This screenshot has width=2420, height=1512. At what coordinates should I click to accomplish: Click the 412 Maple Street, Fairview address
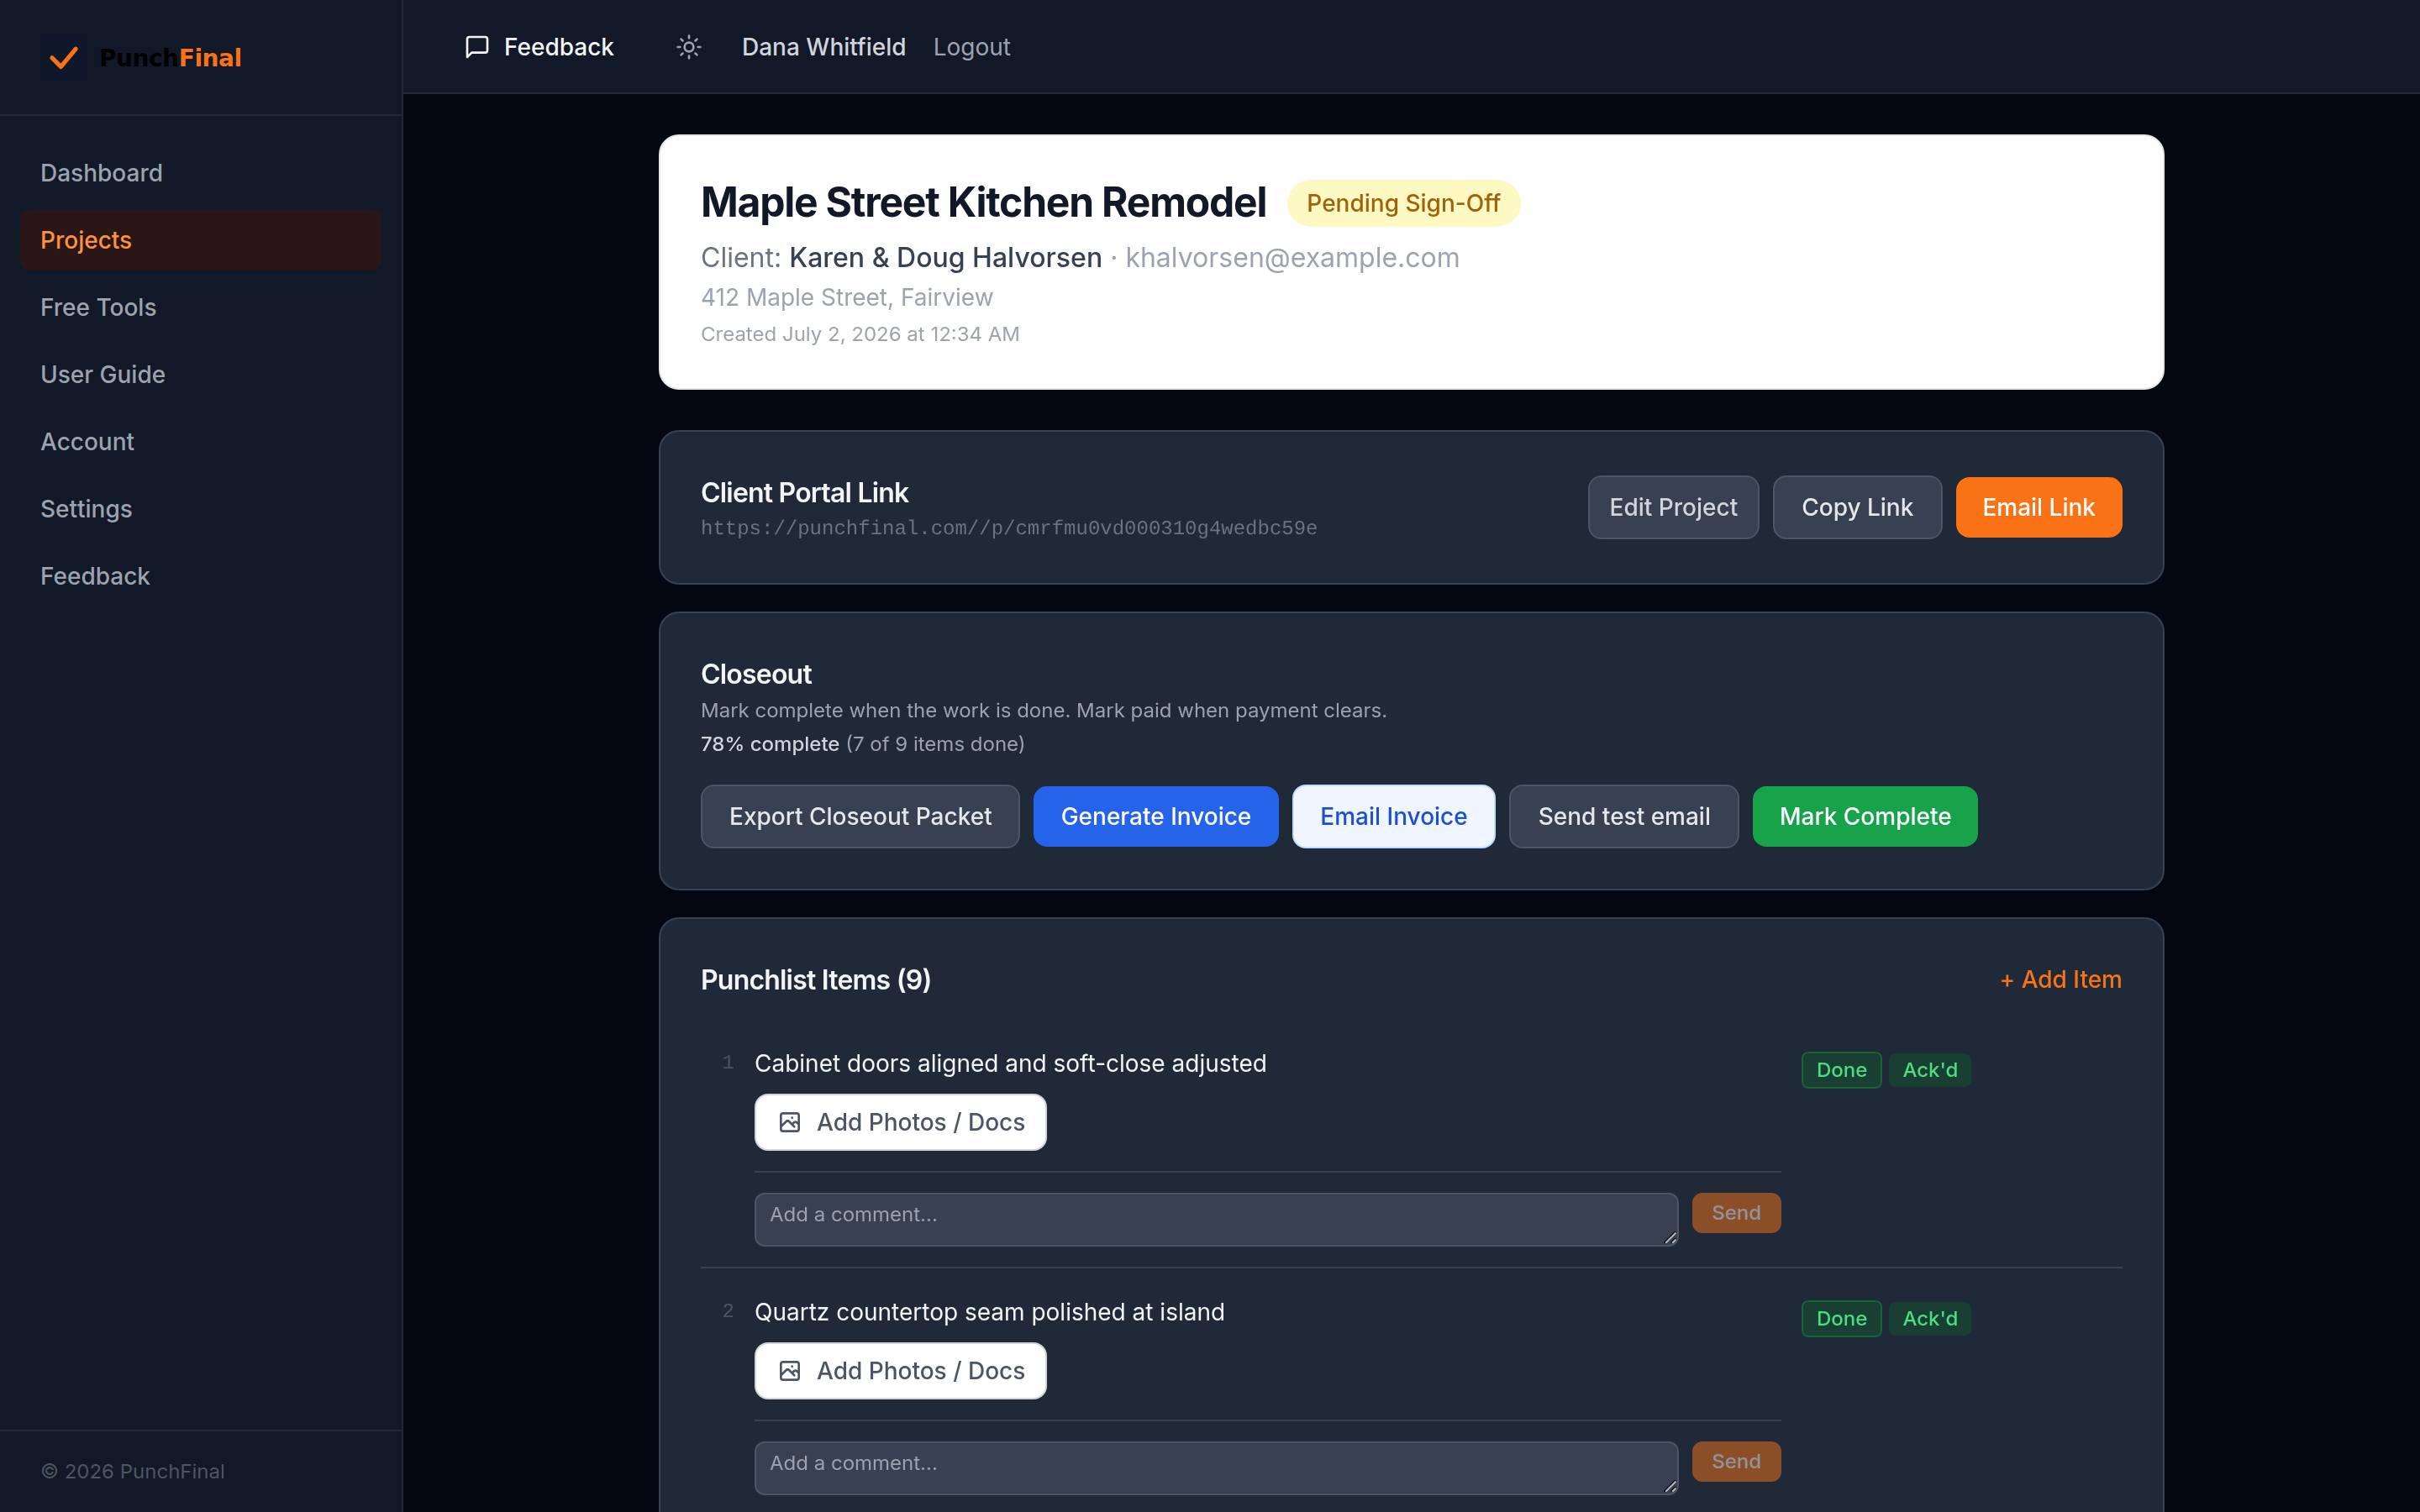click(x=847, y=298)
